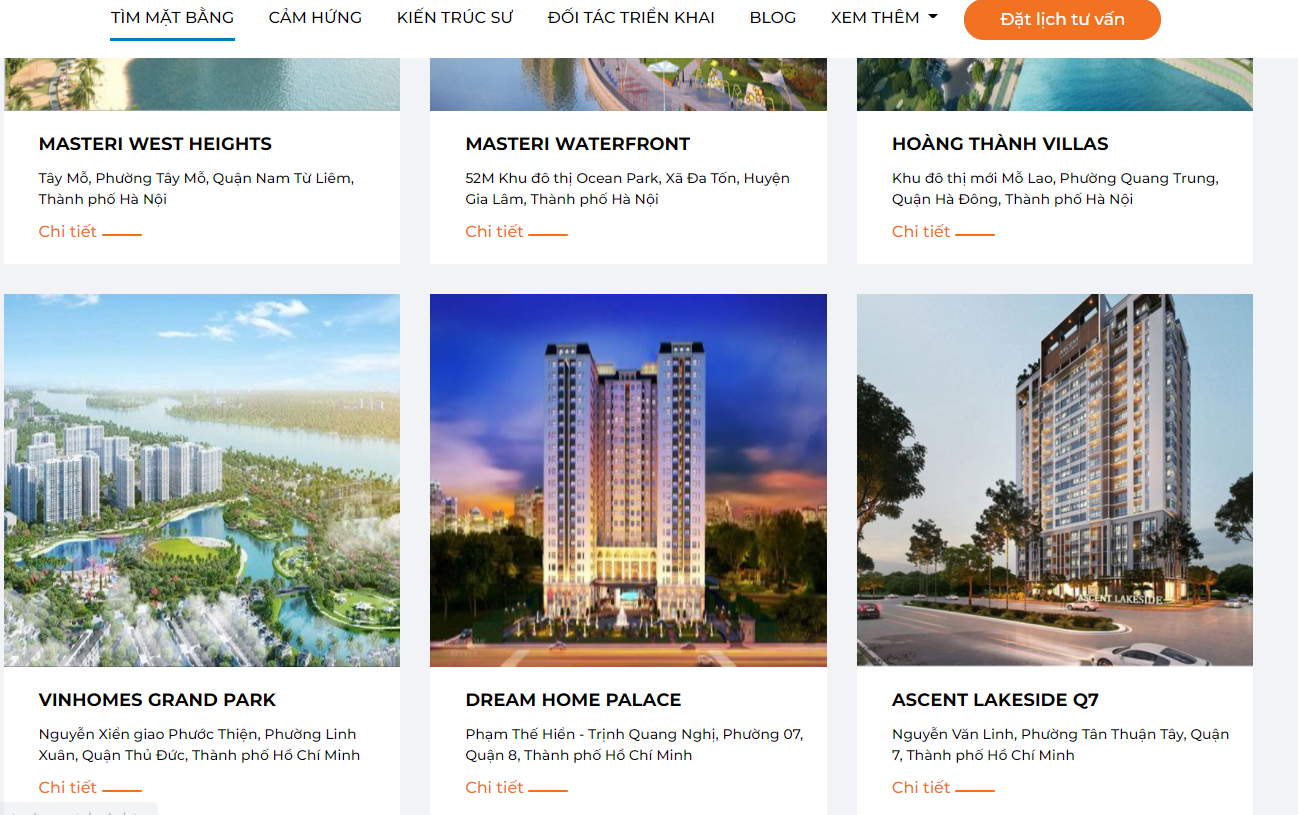Expand the XEM THÊM dropdown
The height and width of the screenshot is (815, 1298).
tap(884, 18)
